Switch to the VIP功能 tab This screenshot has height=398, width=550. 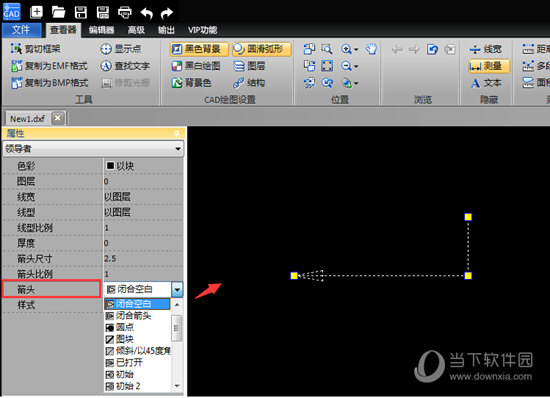[x=202, y=30]
